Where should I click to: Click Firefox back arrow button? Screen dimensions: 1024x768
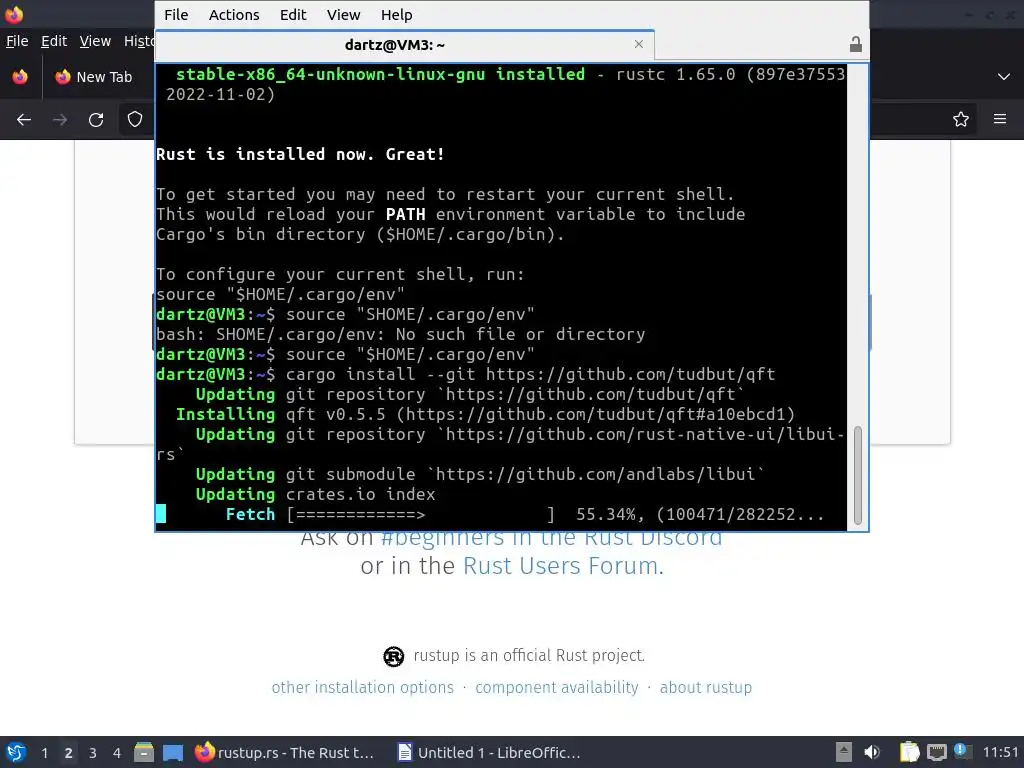(x=24, y=120)
